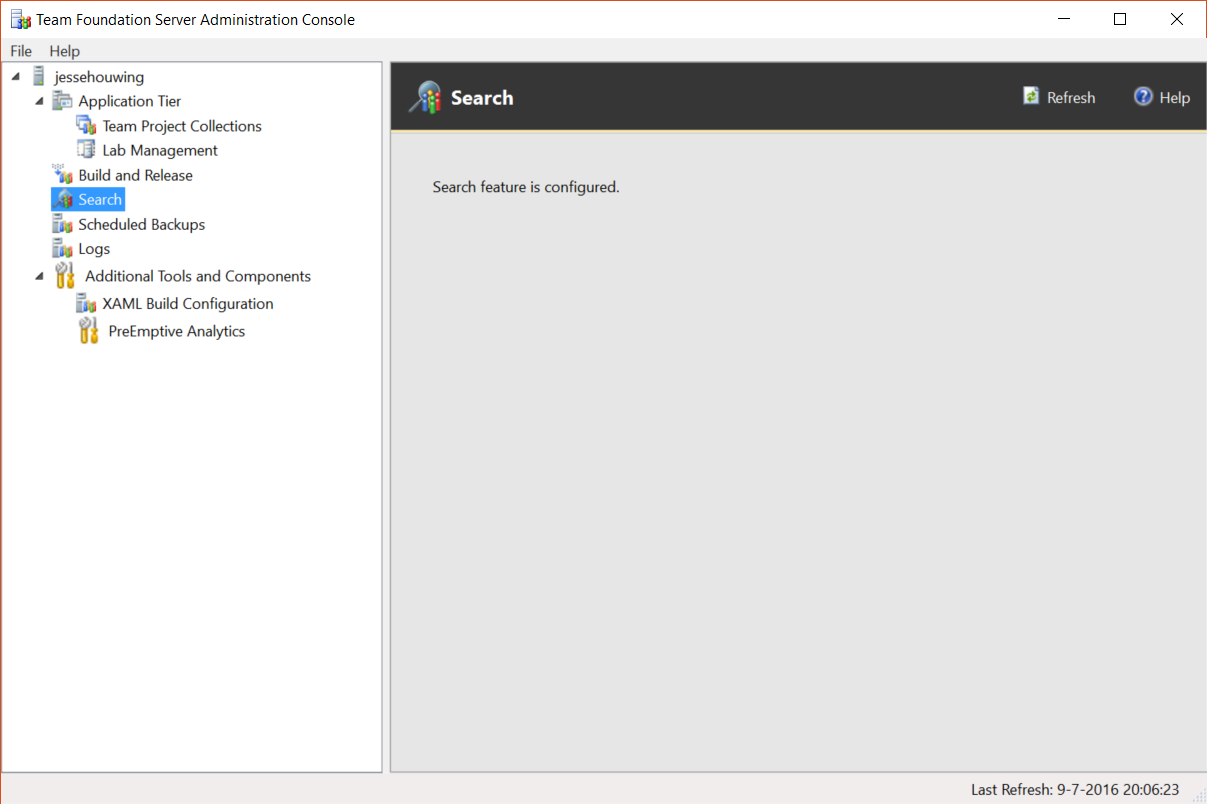Click the Refresh link in header
The image size is (1207, 804).
pyautogui.click(x=1071, y=97)
